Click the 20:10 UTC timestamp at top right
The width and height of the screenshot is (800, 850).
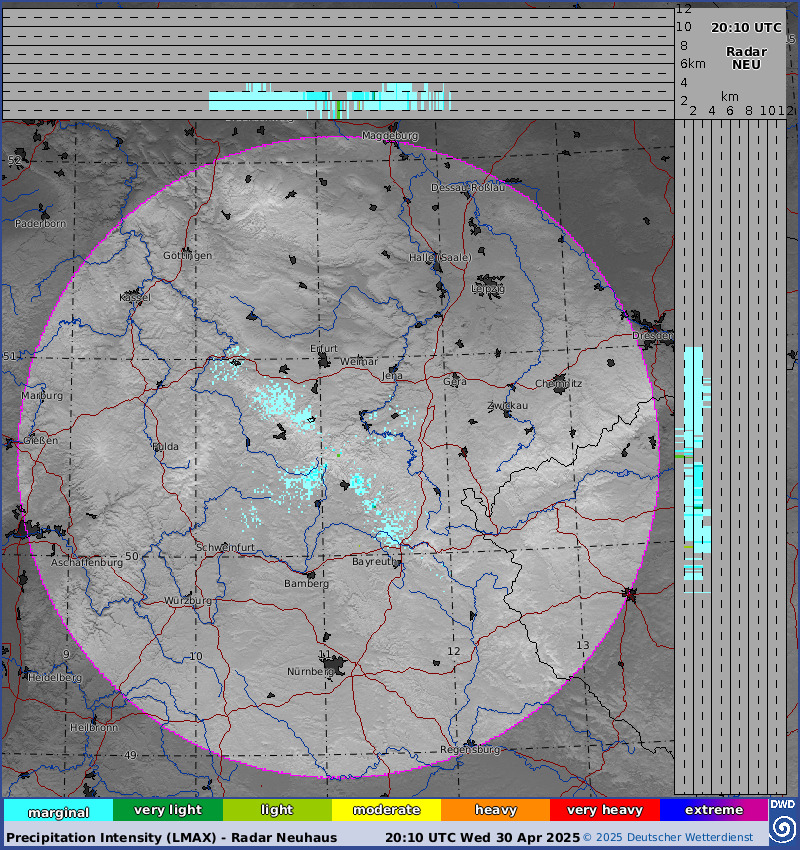click(746, 28)
